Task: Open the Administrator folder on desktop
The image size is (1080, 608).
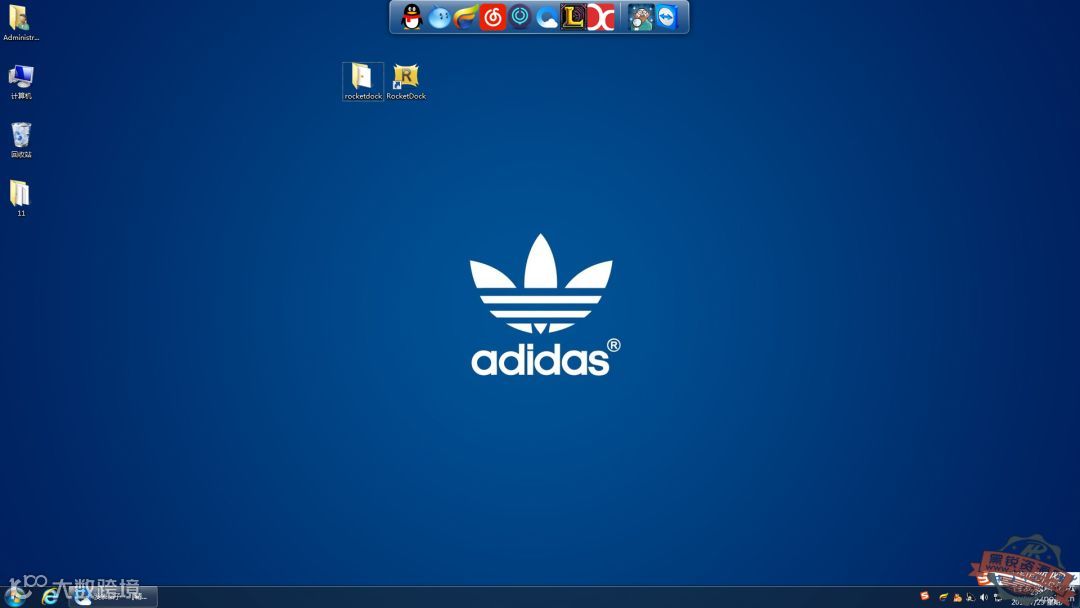Action: click(21, 23)
